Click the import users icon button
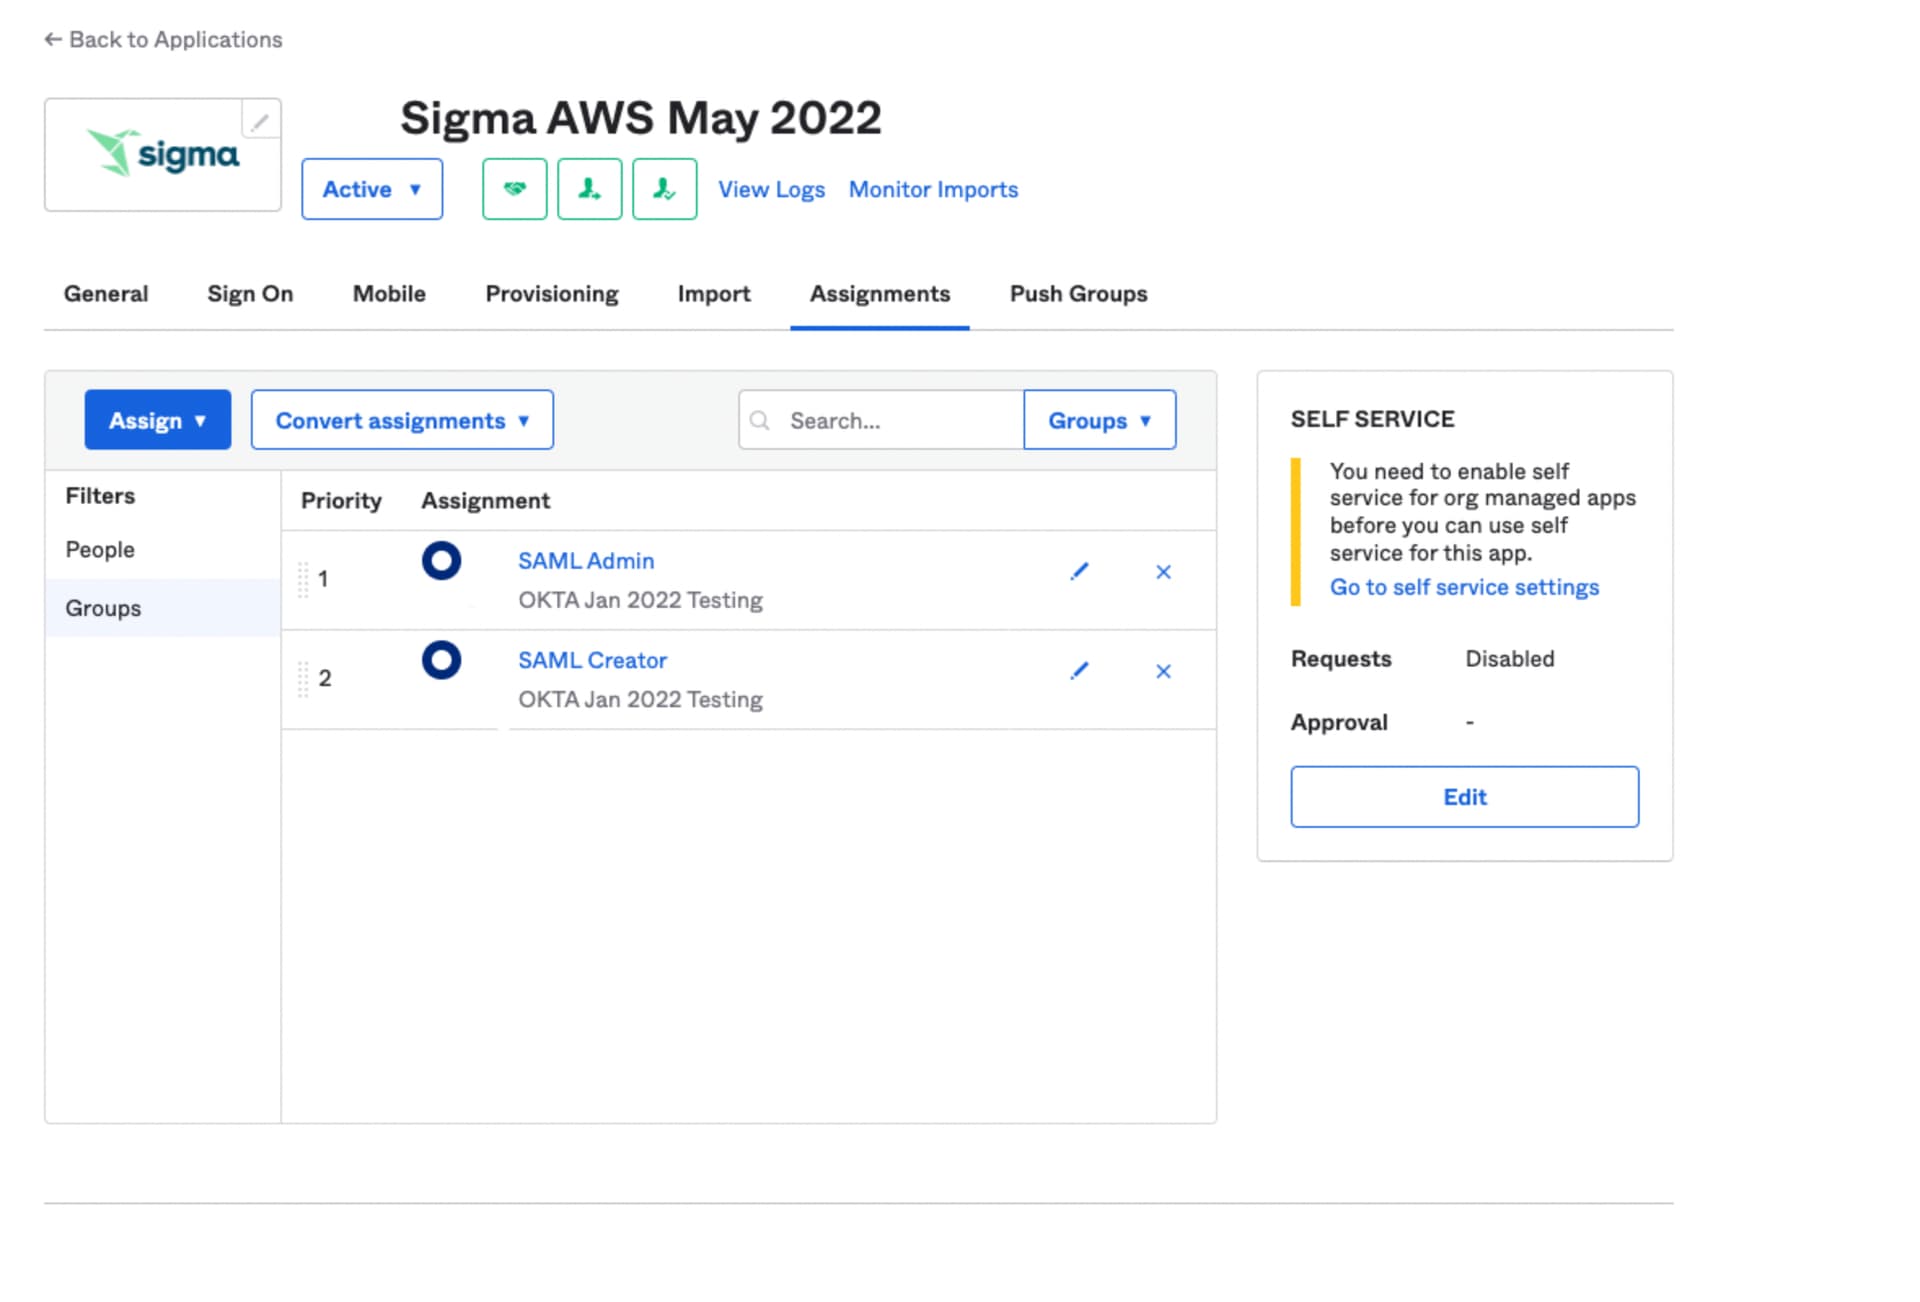 [589, 189]
